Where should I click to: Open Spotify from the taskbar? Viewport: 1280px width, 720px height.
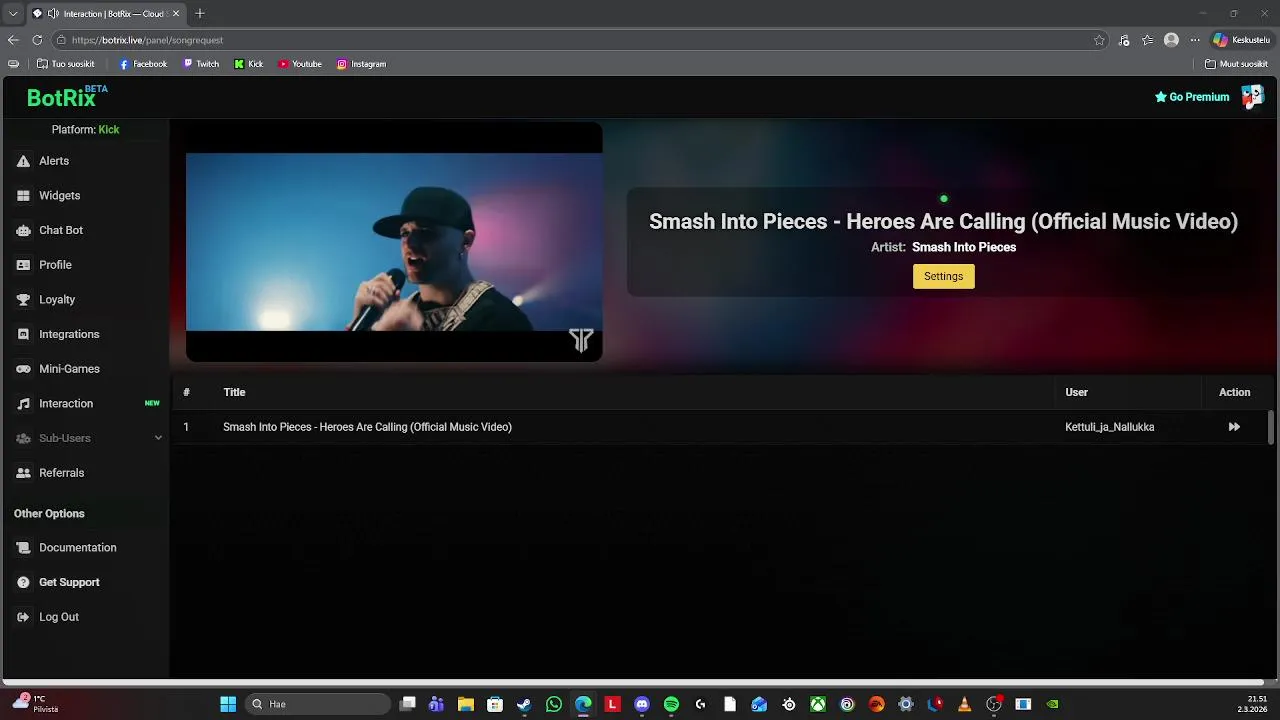pos(671,704)
